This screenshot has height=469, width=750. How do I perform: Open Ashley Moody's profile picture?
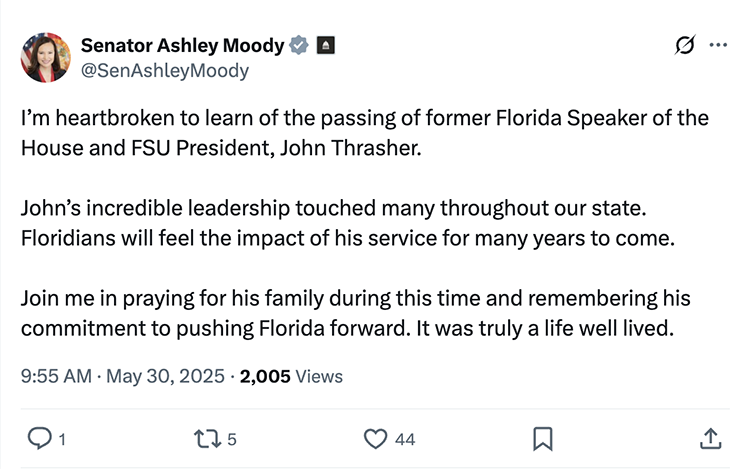(46, 57)
